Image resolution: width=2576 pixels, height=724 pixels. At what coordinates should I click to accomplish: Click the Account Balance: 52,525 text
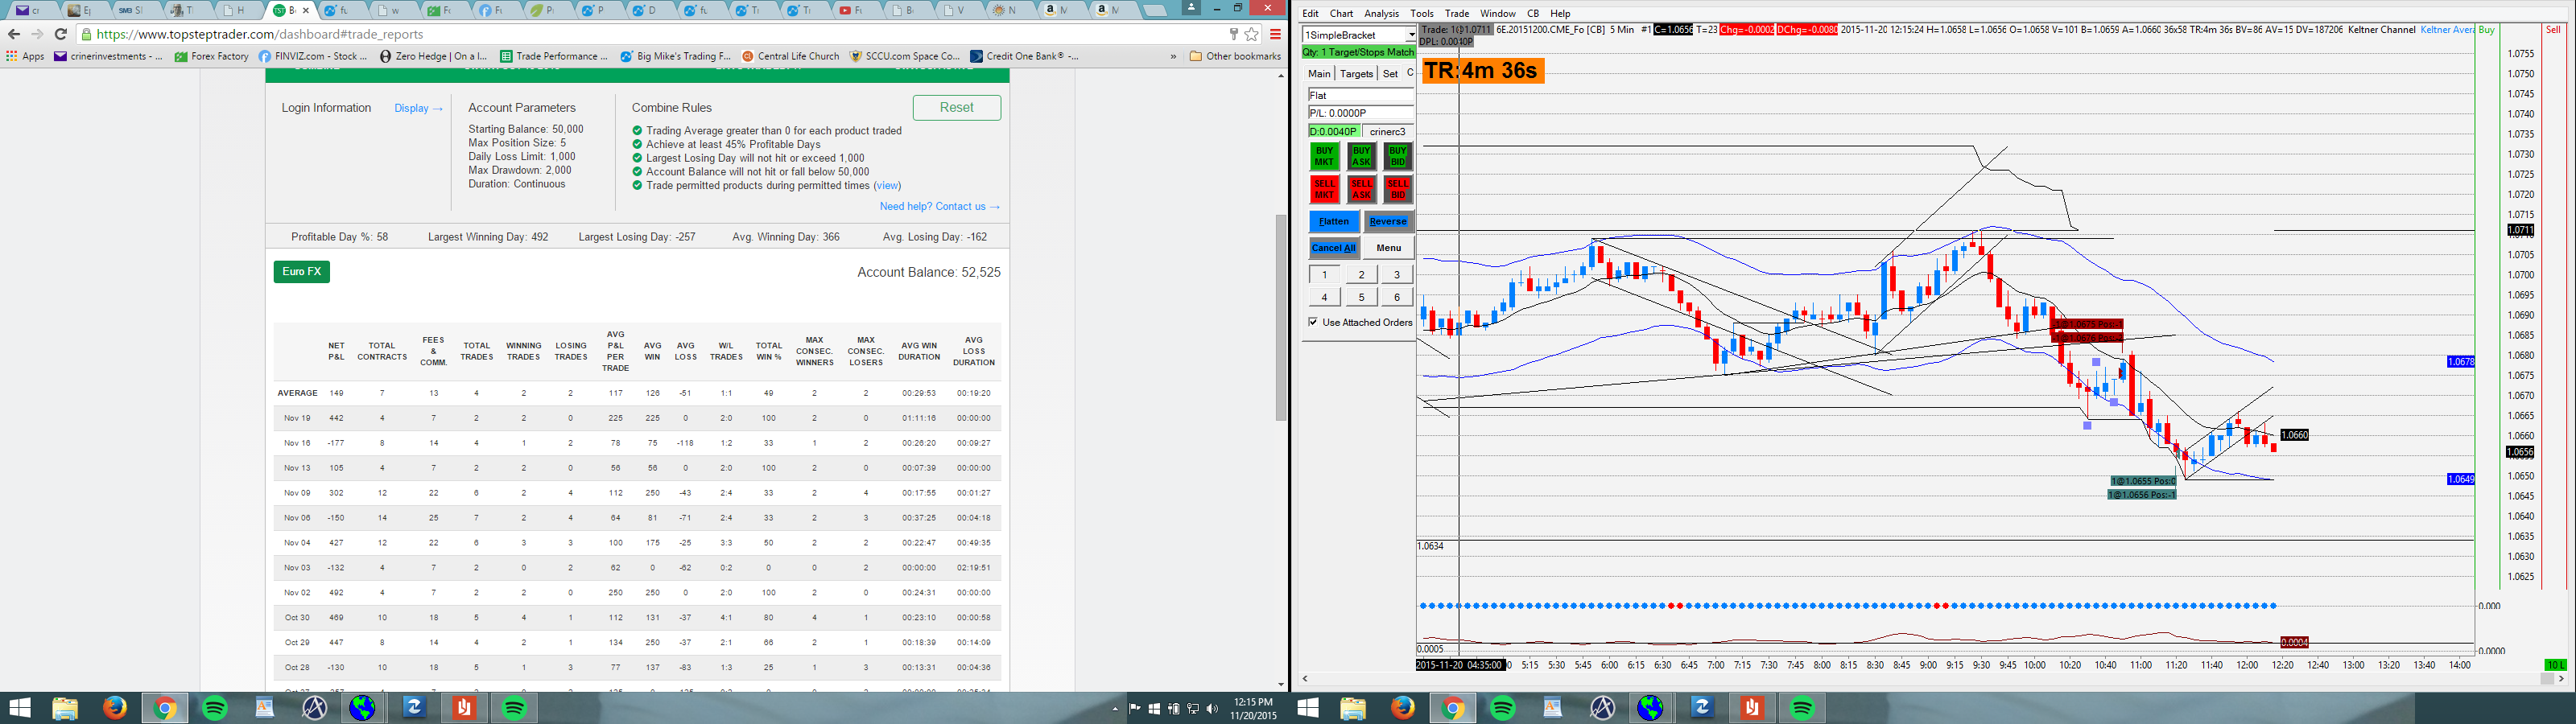coord(929,272)
